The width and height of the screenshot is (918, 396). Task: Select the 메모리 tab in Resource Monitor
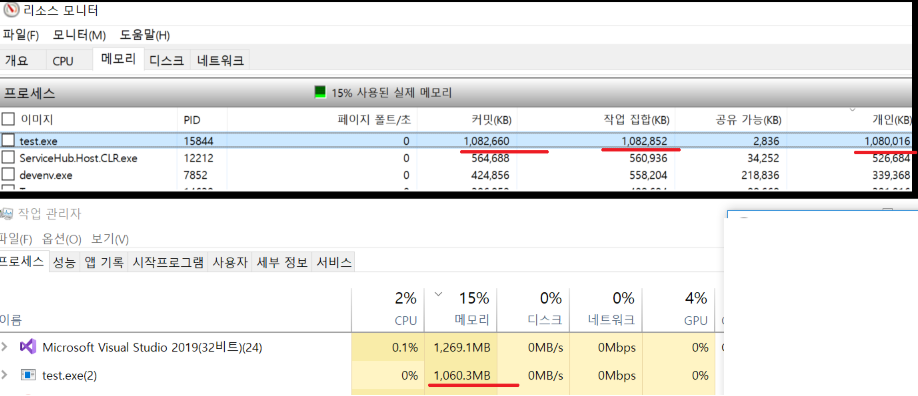point(118,59)
